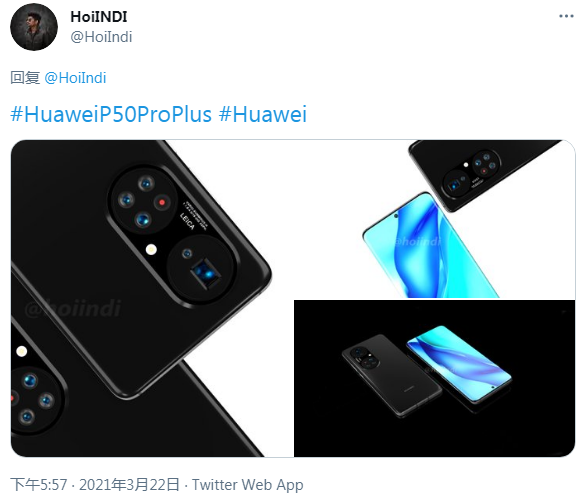The width and height of the screenshot is (586, 495).
Task: Open the replied-to @HoiIndi mention link
Action: (75, 78)
